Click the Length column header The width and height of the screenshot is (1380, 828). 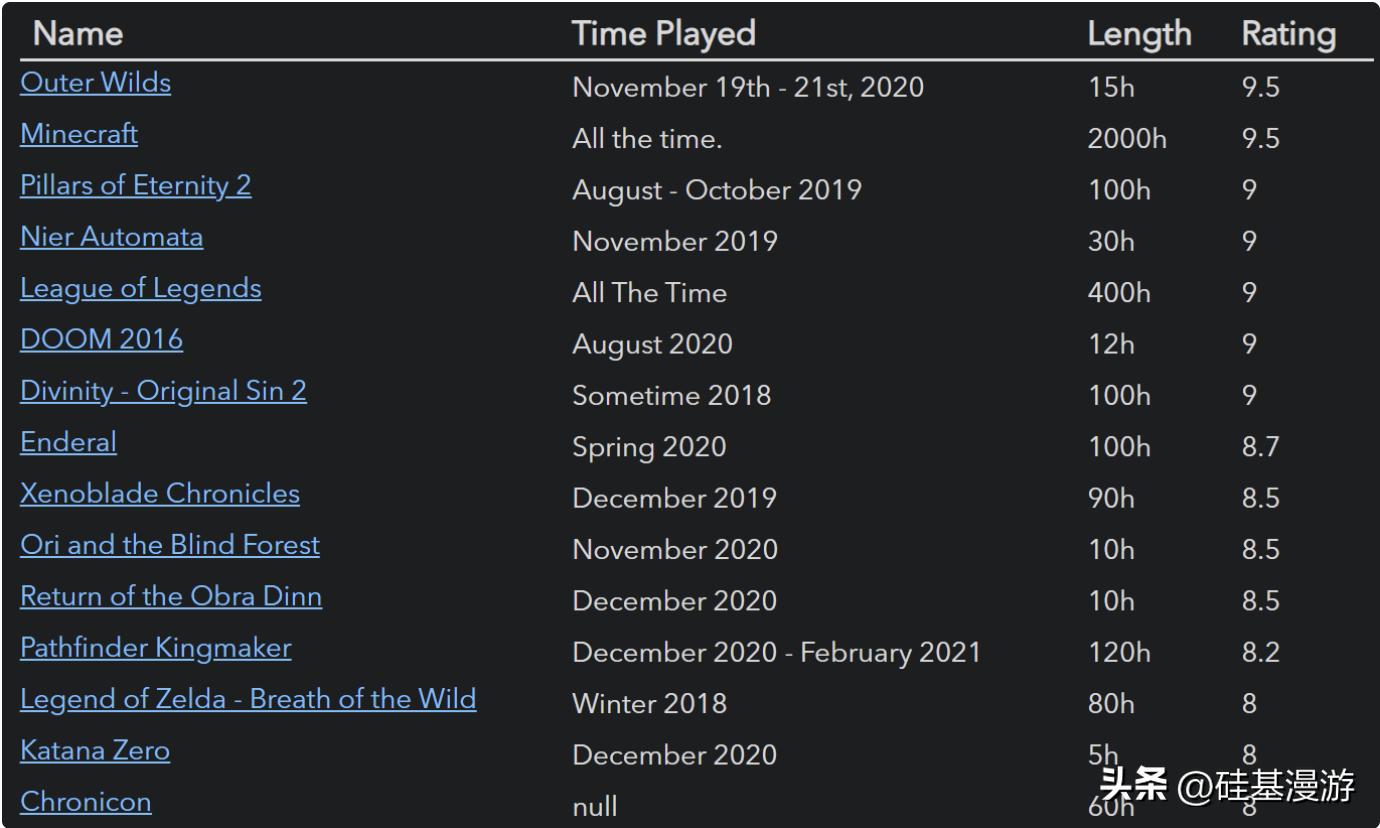1139,34
